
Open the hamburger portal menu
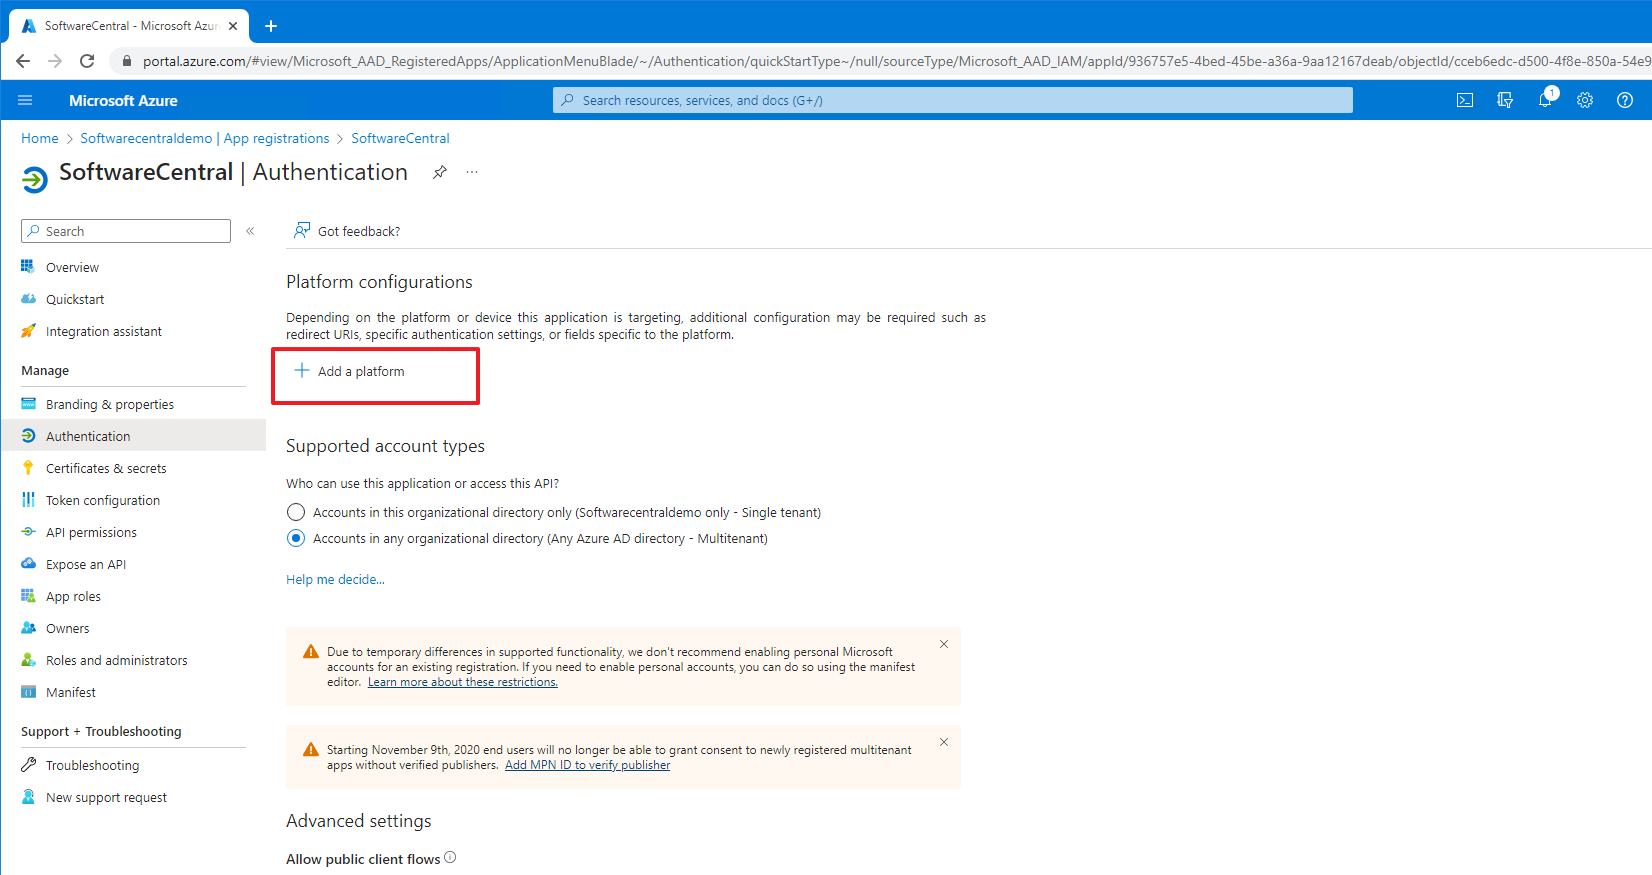[25, 100]
